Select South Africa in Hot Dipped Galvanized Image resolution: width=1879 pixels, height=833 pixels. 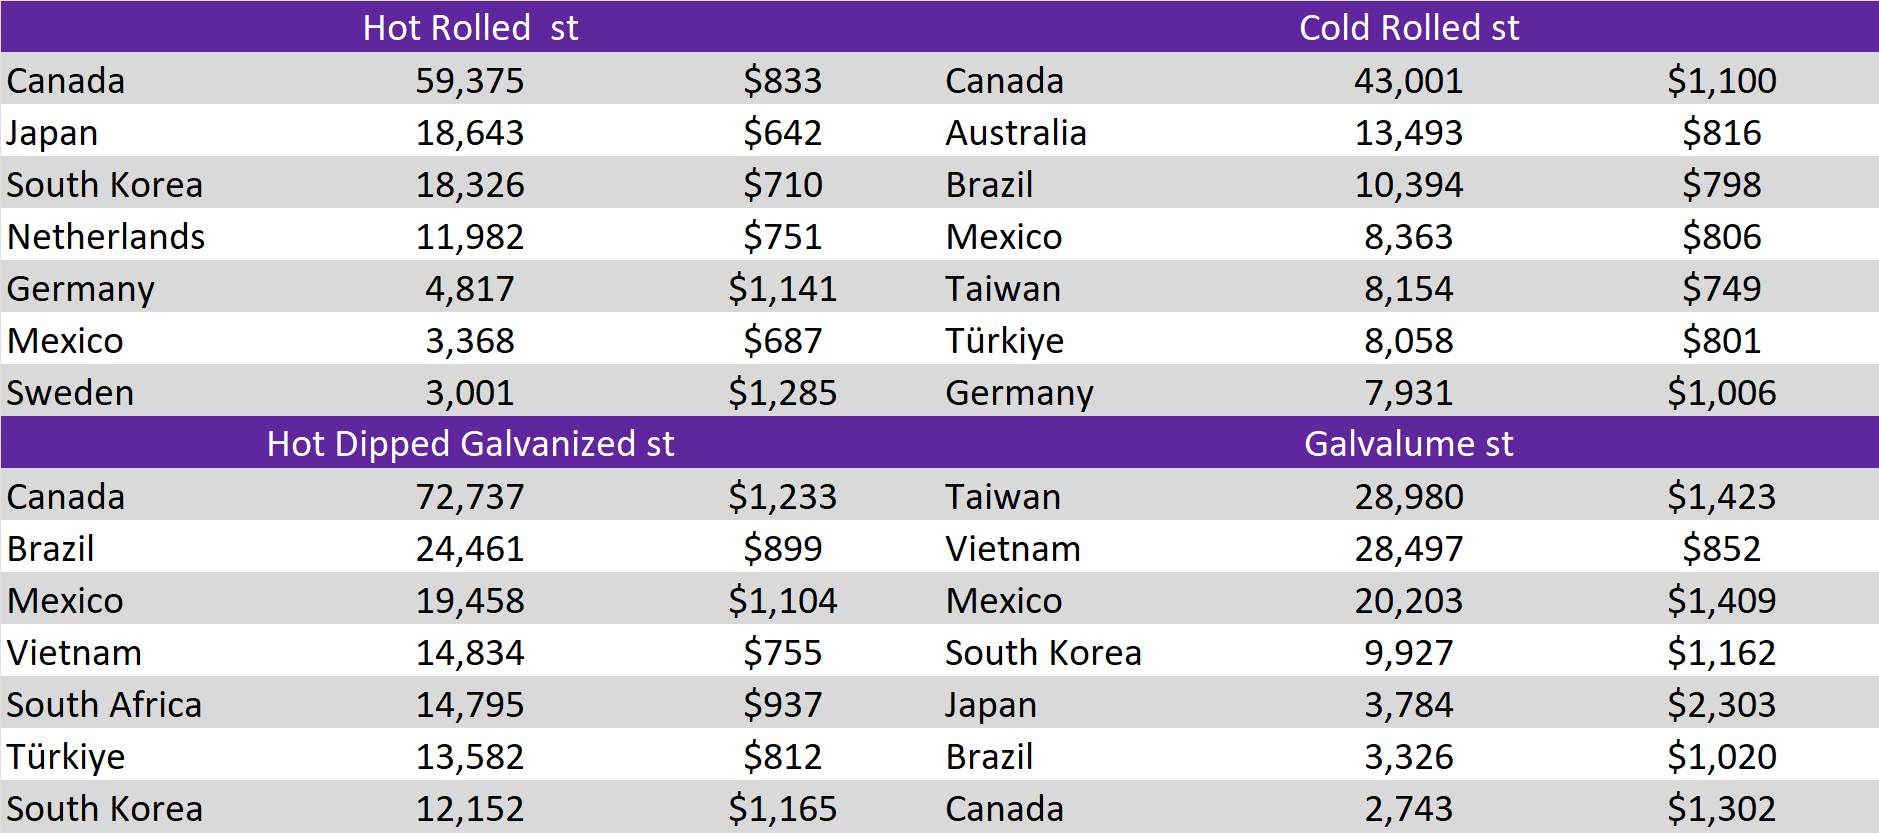pos(104,705)
